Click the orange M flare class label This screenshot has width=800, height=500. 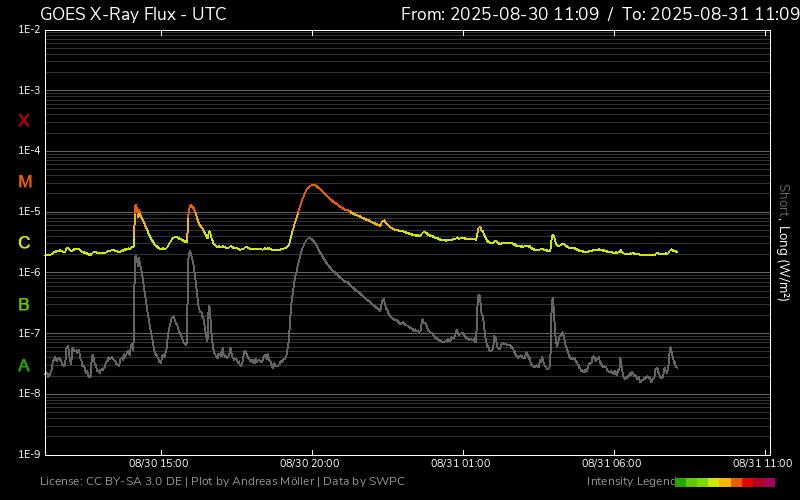(x=25, y=182)
